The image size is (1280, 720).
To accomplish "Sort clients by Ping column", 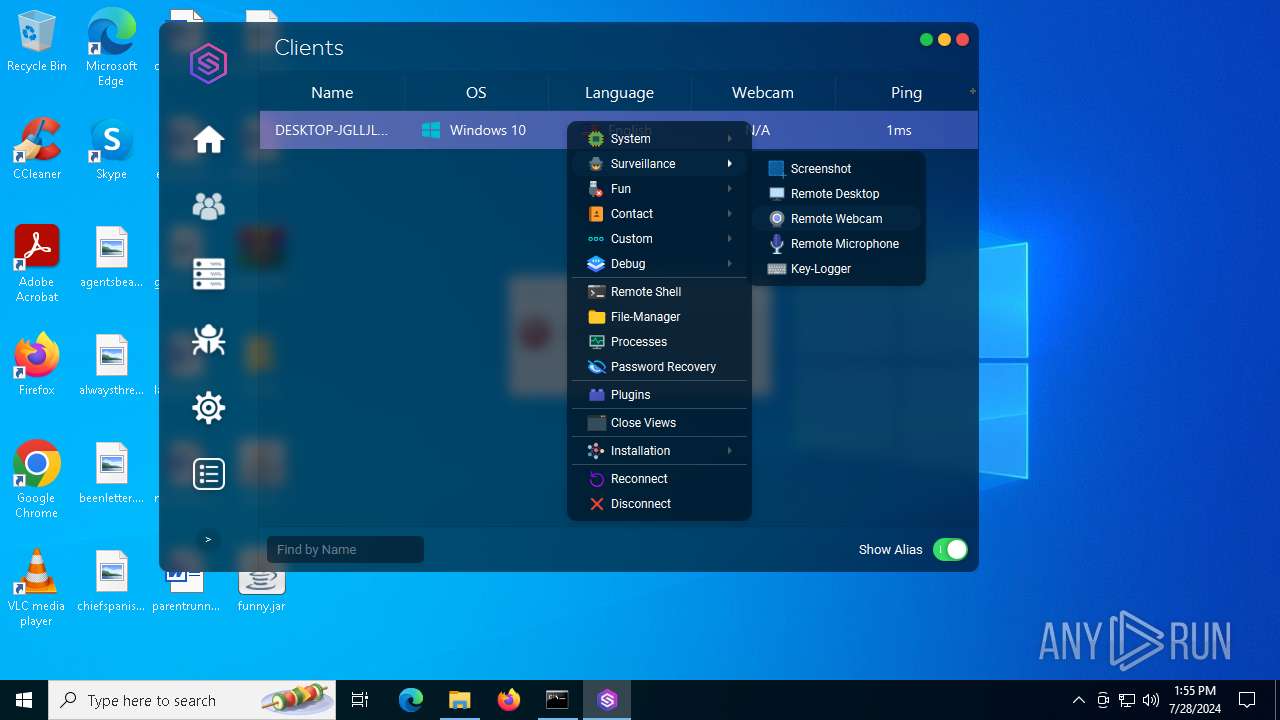I will 906,92.
